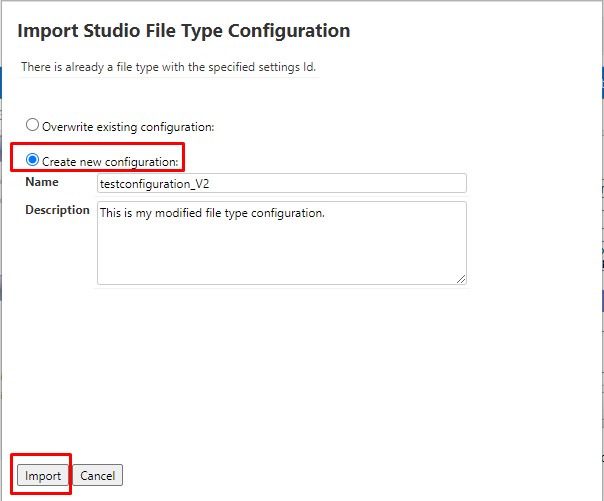Select the Overwrite existing configuration radio button
Image resolution: width=604 pixels, height=501 pixels.
(x=33, y=126)
